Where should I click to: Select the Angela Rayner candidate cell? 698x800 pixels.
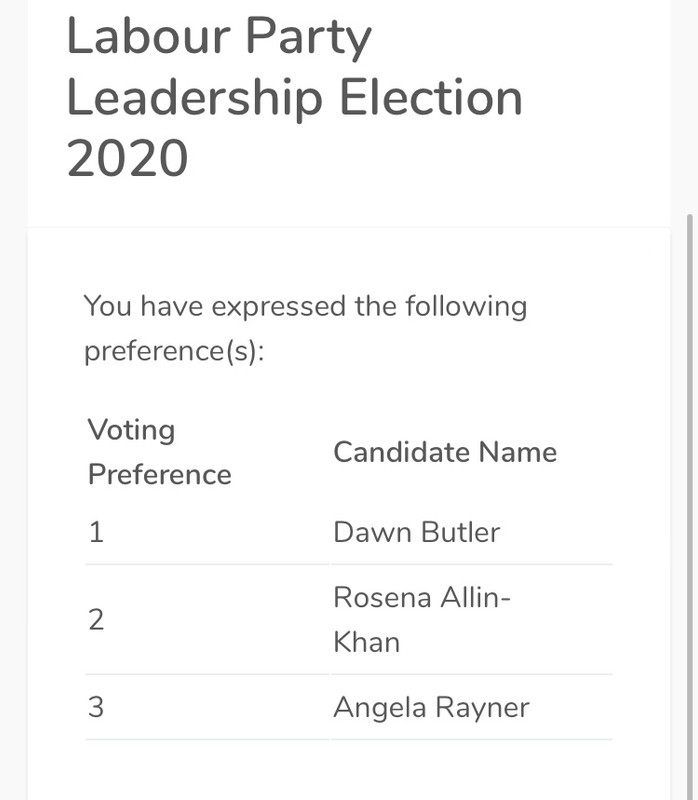coord(431,708)
